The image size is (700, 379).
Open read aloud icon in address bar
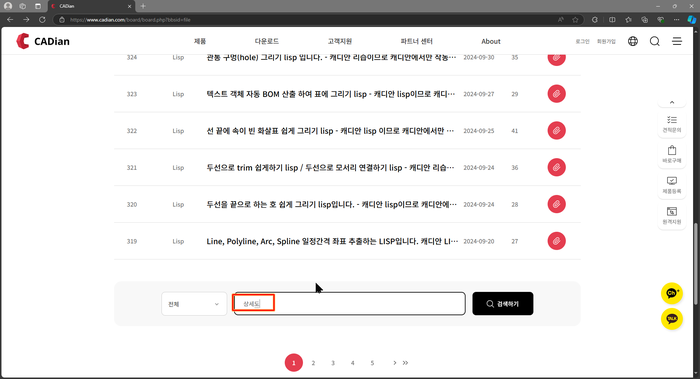click(x=560, y=20)
